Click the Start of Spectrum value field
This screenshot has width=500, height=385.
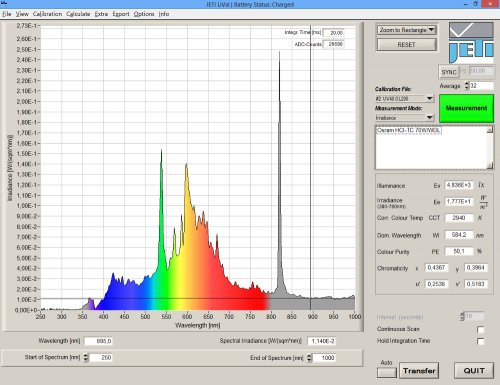pos(101,358)
